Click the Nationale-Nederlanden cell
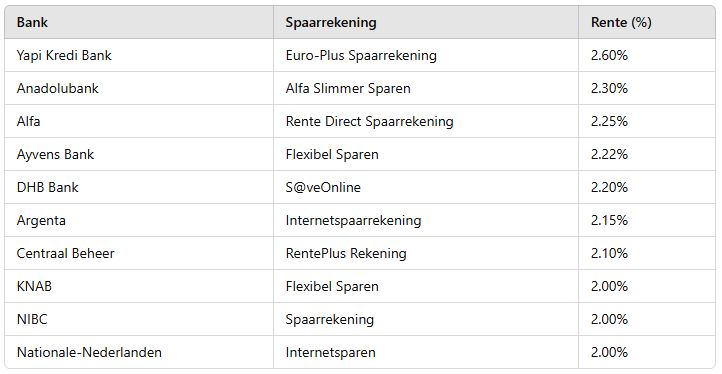Screen dimensions: 722x374 pyautogui.click(x=139, y=352)
